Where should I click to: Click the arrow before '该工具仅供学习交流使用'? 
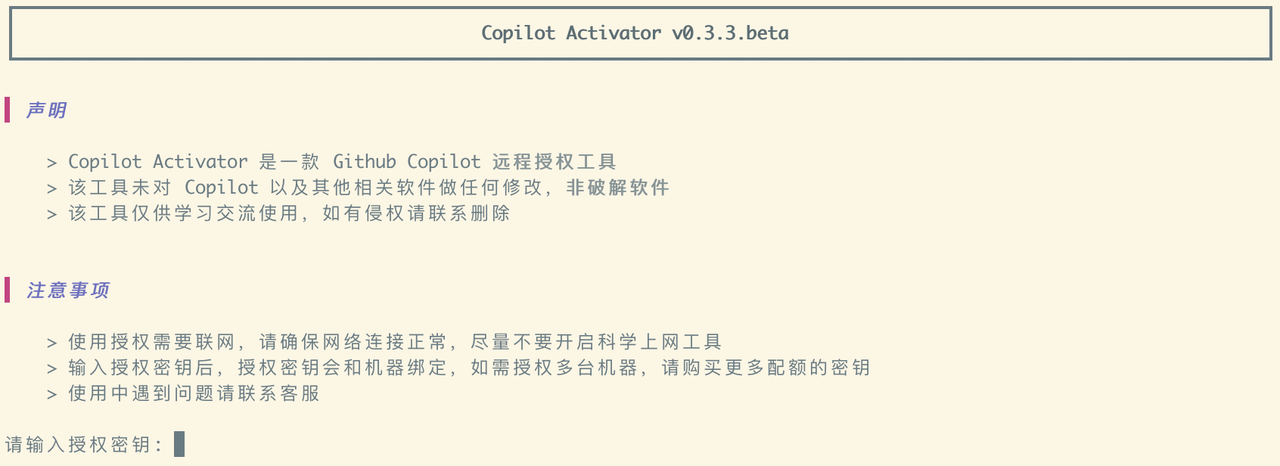coord(52,214)
